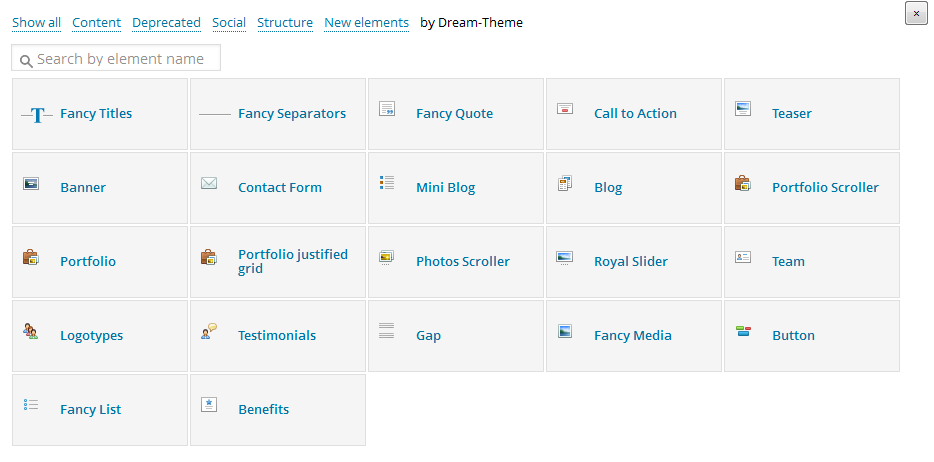Click the Portfolio briefcase icon
This screenshot has height=462, width=934.
pyautogui.click(x=31, y=257)
